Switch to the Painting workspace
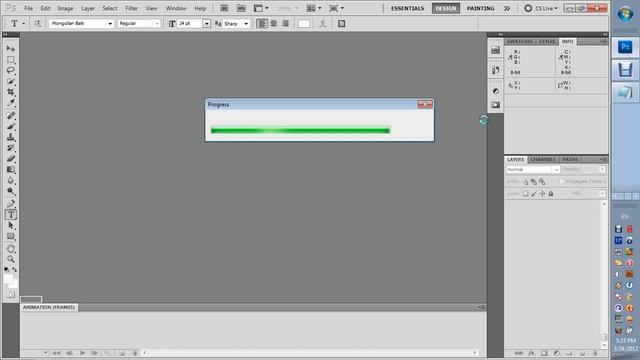The image size is (640, 360). click(x=480, y=8)
